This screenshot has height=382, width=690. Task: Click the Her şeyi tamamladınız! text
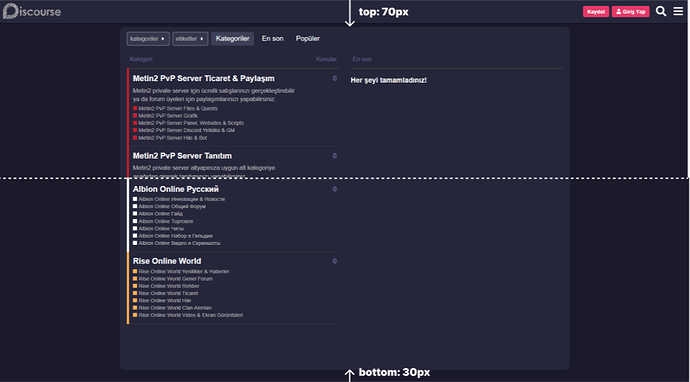(x=389, y=80)
